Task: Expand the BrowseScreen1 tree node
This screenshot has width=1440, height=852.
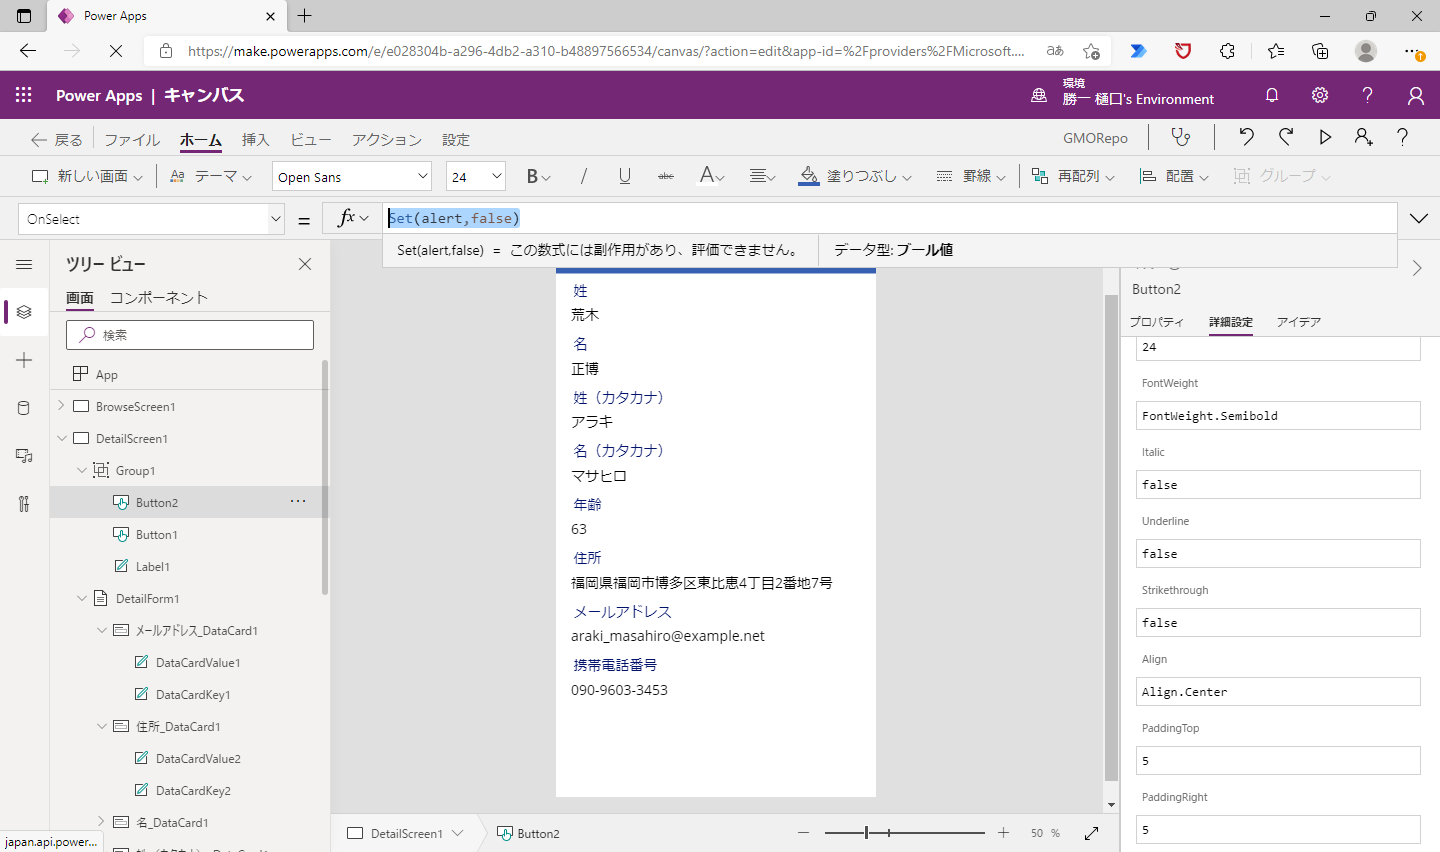Action: click(61, 406)
